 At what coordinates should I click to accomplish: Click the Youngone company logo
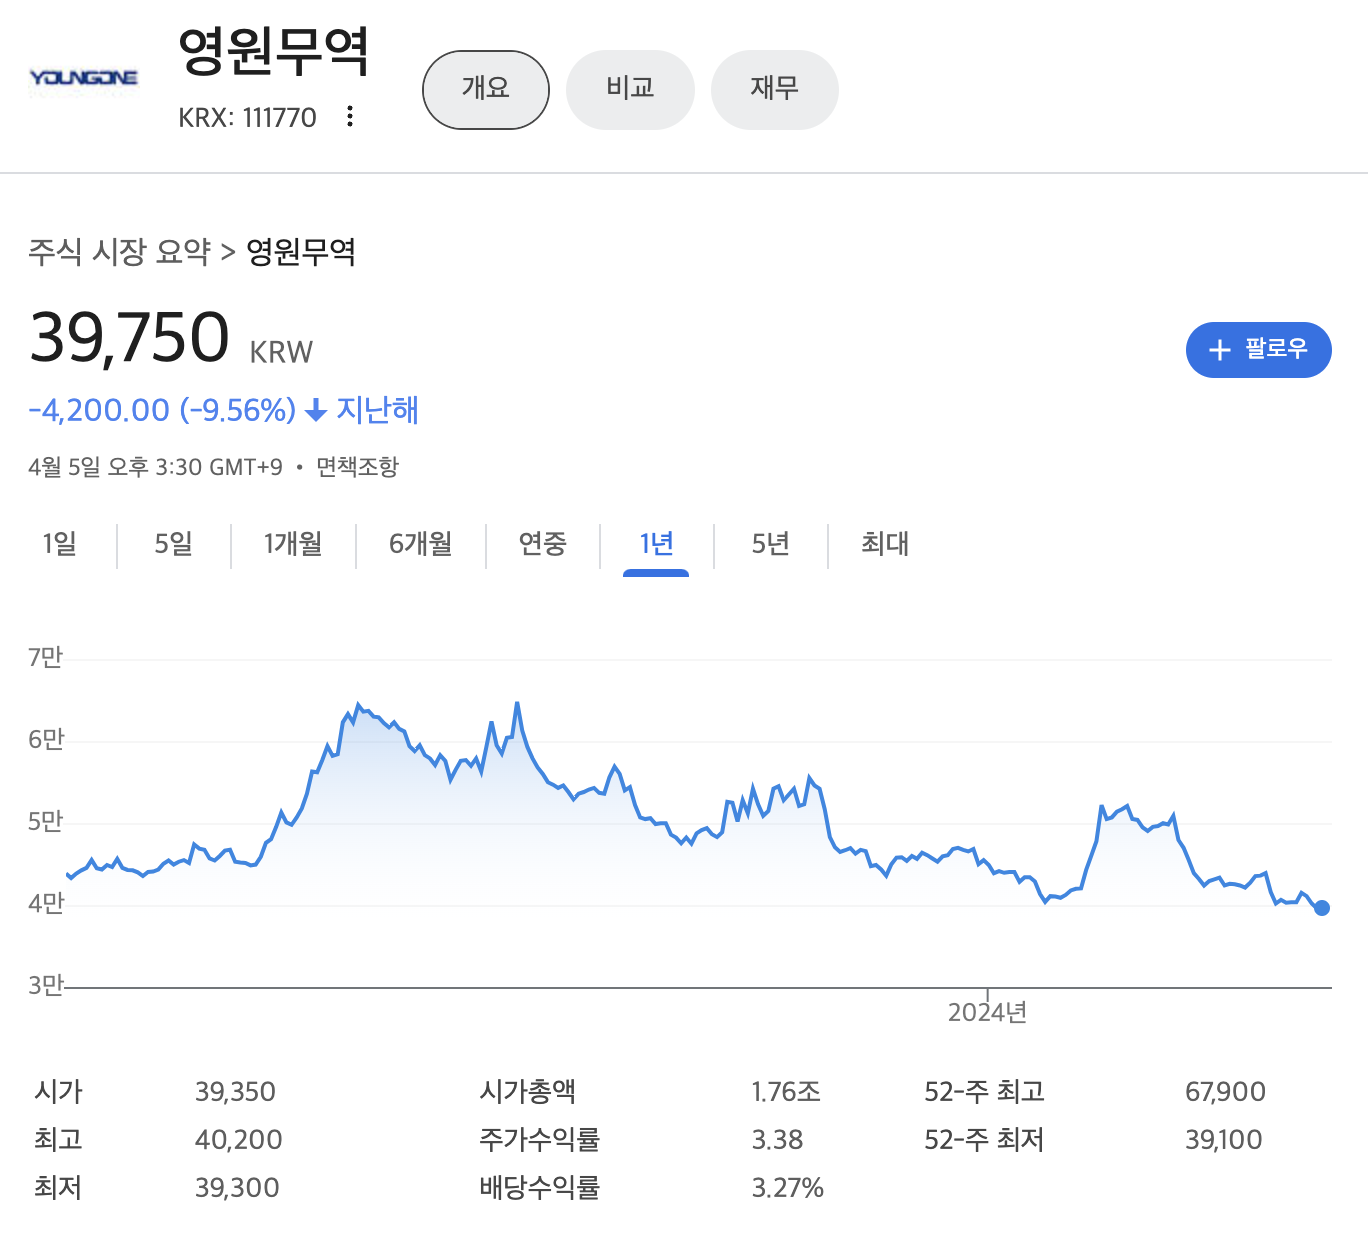[x=84, y=78]
